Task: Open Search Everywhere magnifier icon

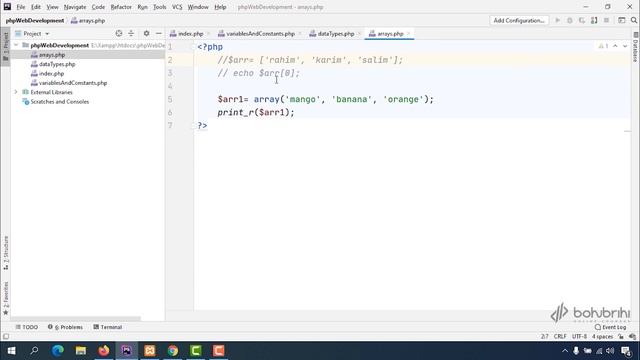Action: [x=633, y=20]
